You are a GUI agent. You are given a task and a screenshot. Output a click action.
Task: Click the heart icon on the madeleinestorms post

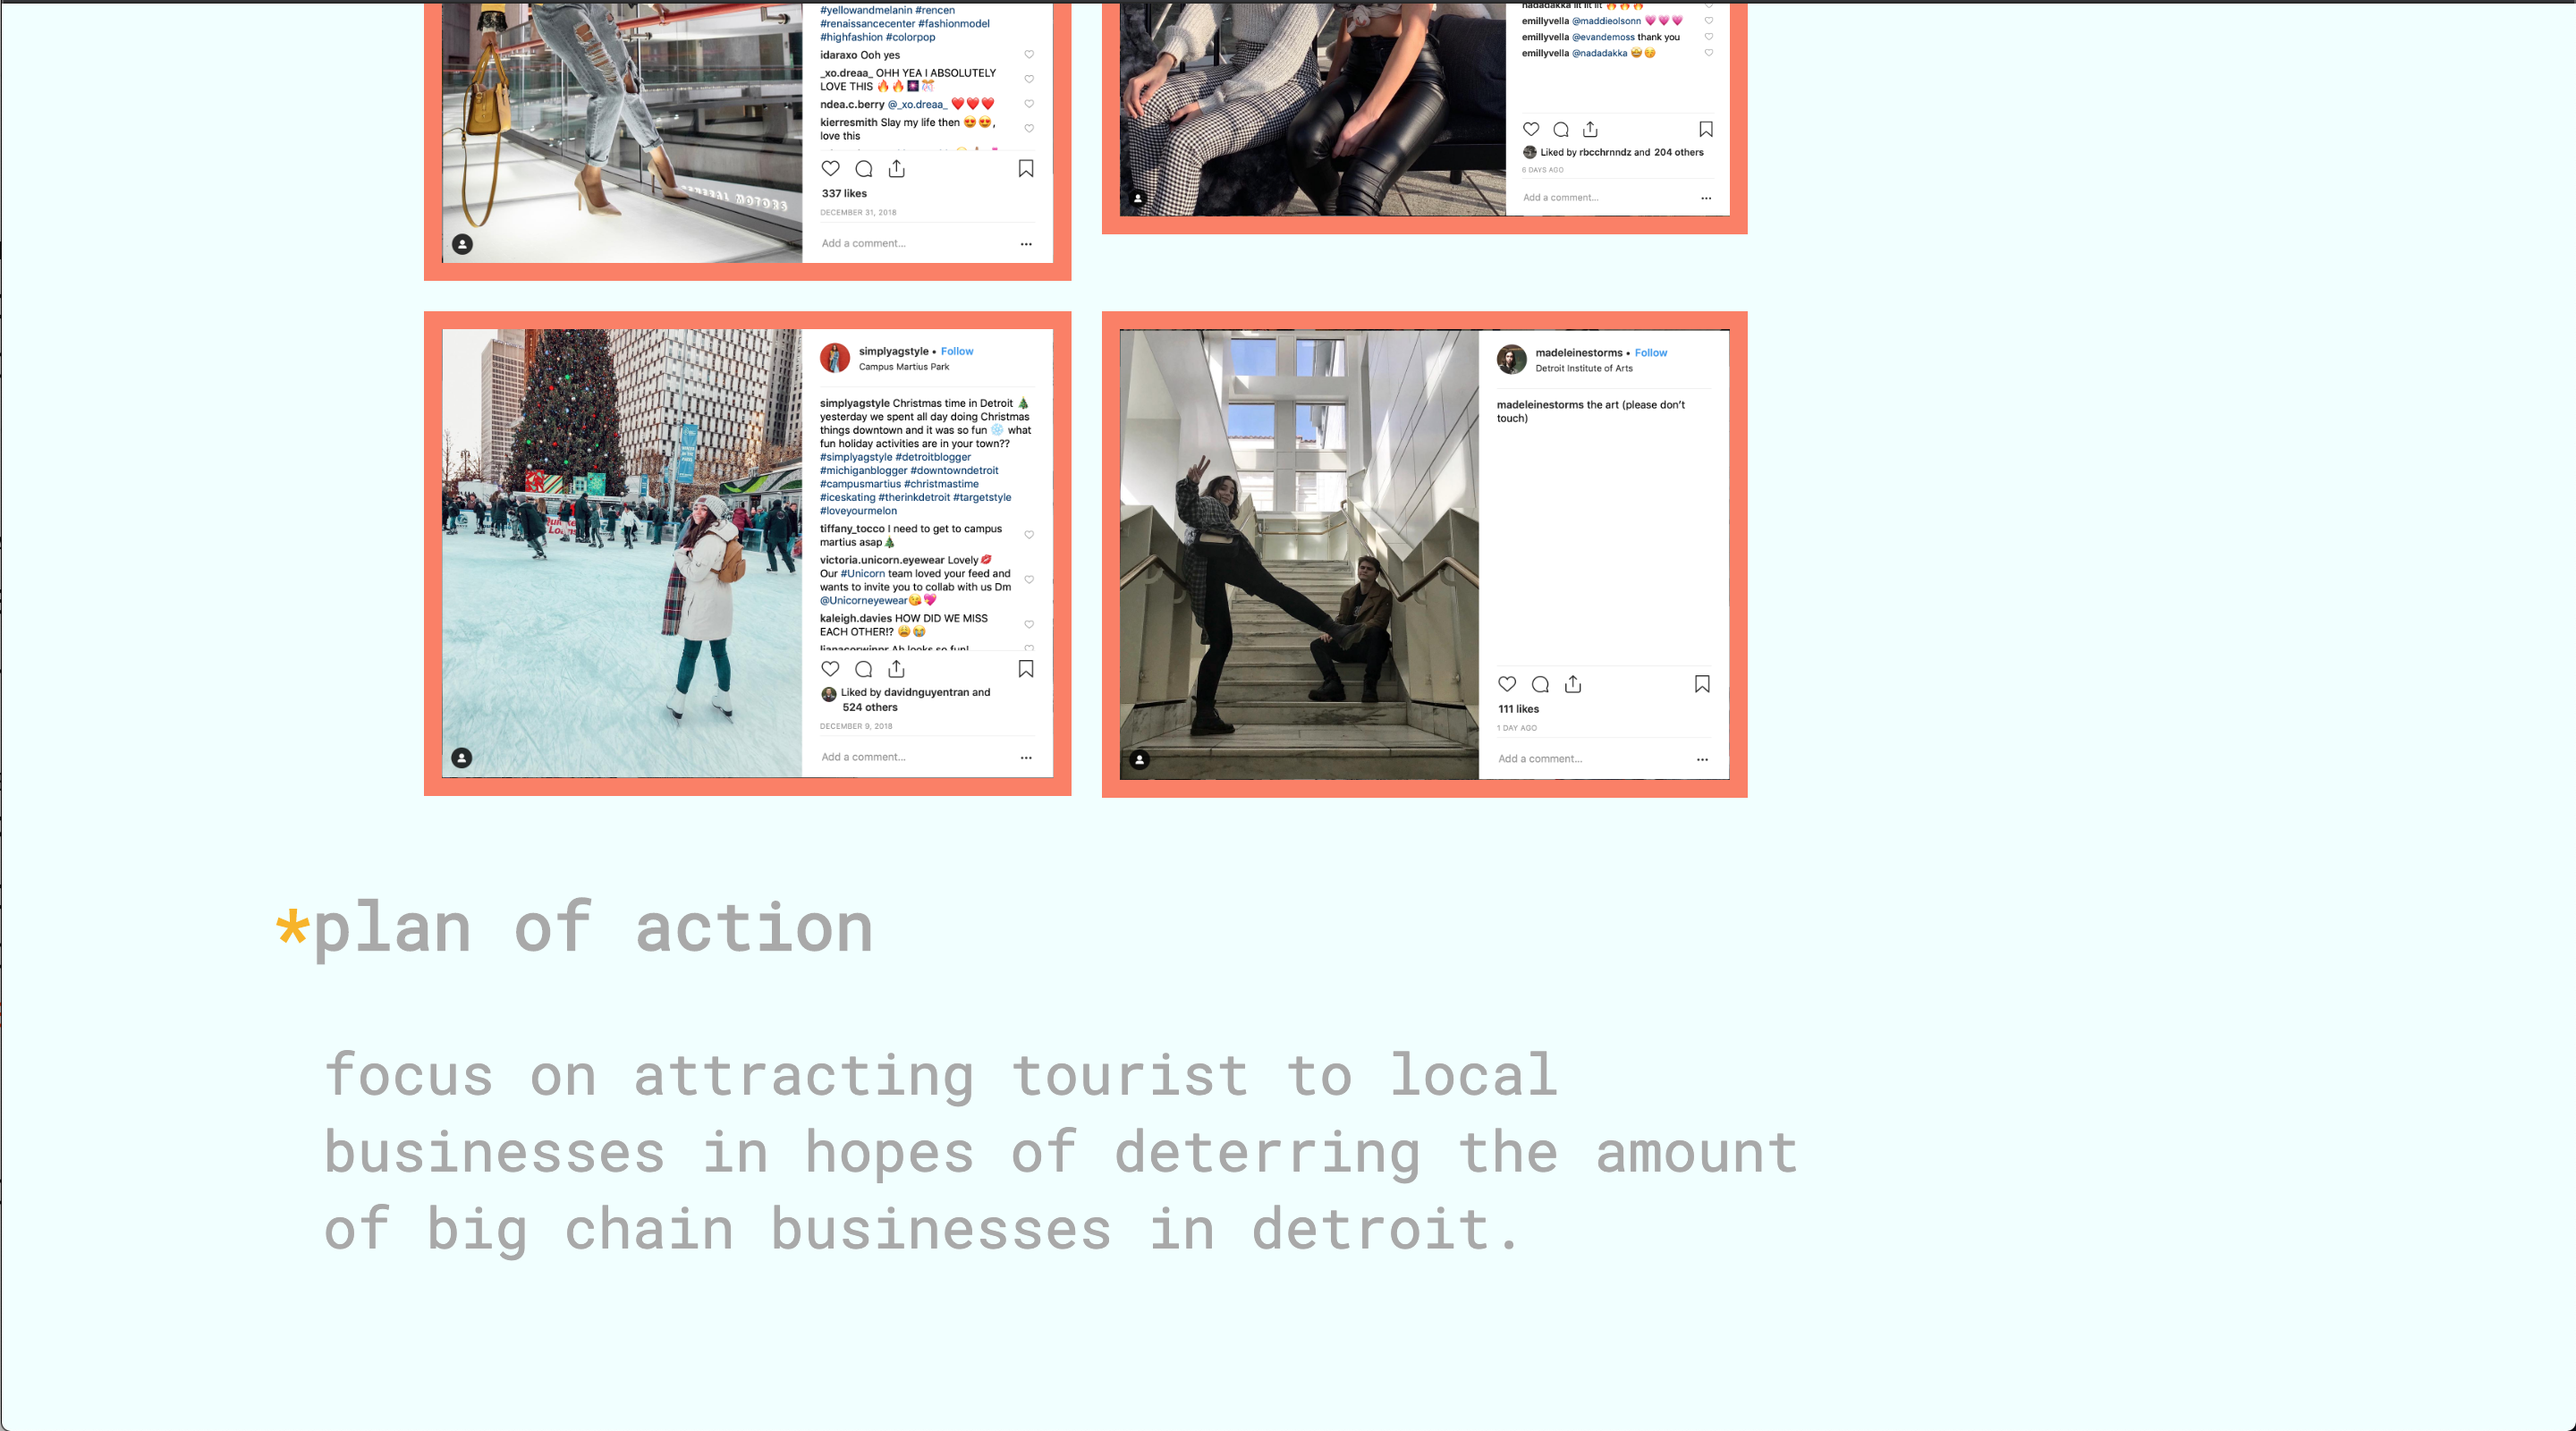tap(1507, 684)
